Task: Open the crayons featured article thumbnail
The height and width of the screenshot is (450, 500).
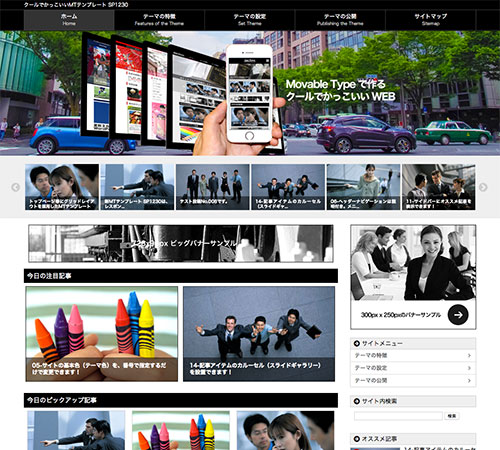Action: pos(102,334)
